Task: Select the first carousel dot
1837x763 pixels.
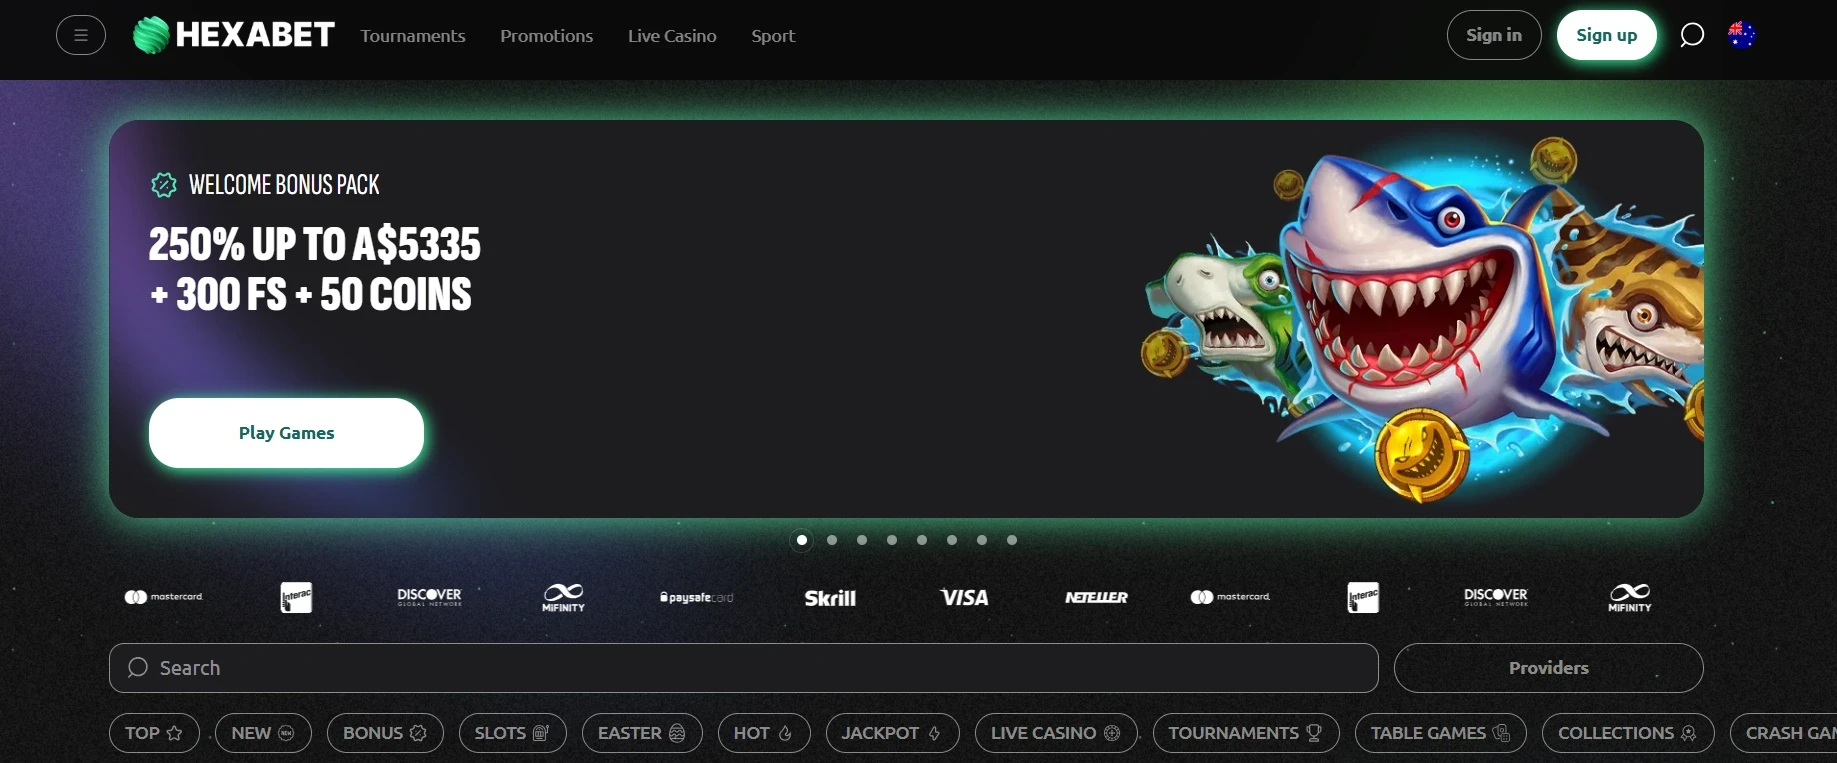Action: (x=801, y=540)
